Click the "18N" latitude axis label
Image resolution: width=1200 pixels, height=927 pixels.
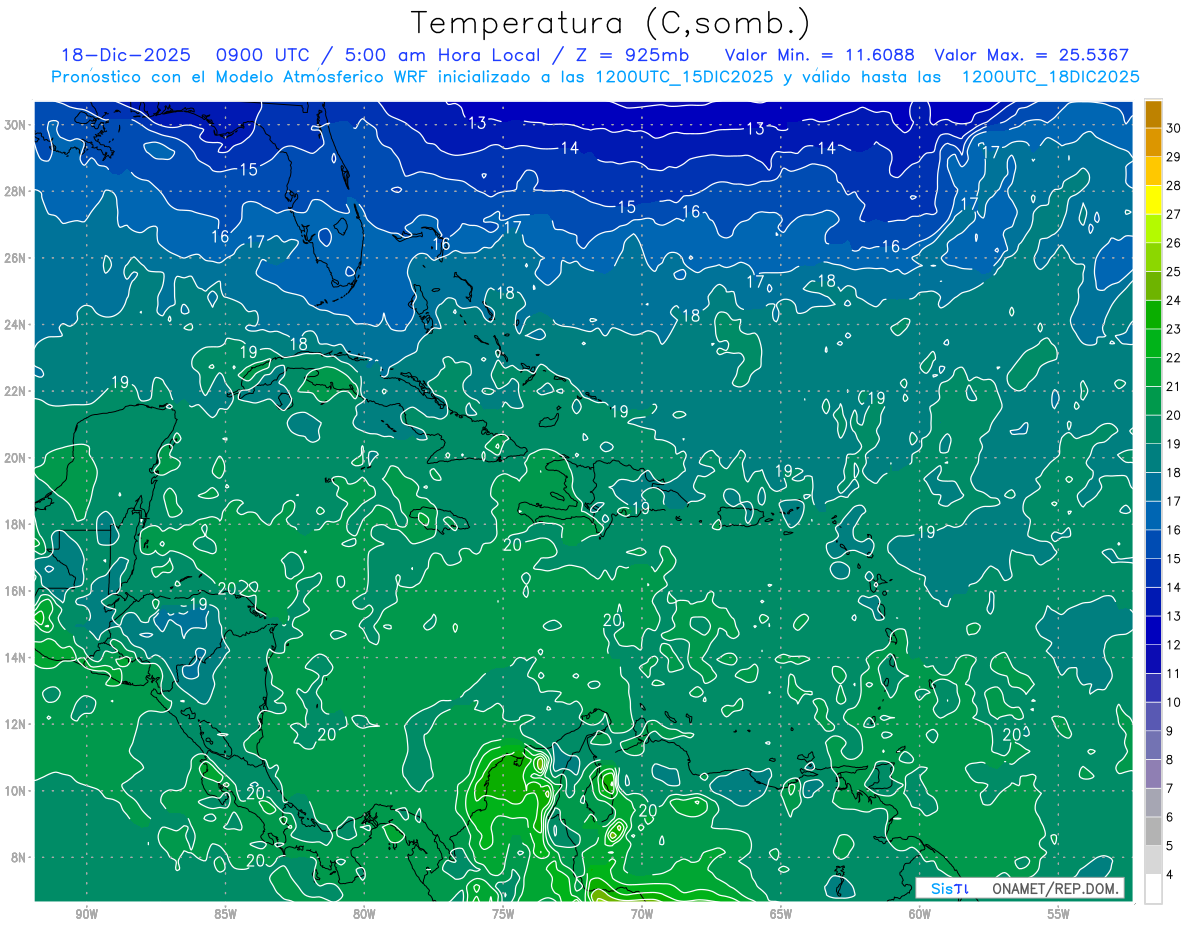pyautogui.click(x=15, y=524)
